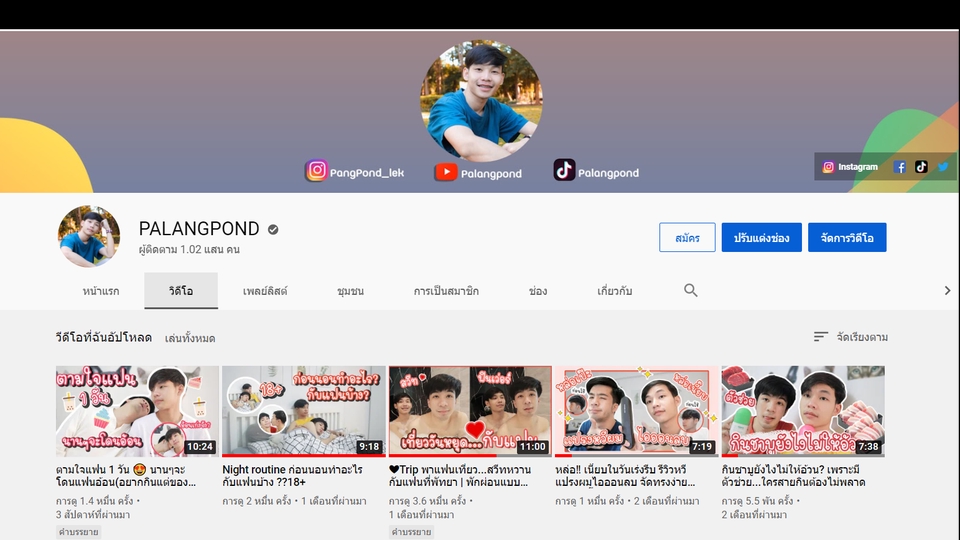Screen dimensions: 960x540
Task: Click the verified badge next to PALANGPOND
Action: (x=273, y=229)
